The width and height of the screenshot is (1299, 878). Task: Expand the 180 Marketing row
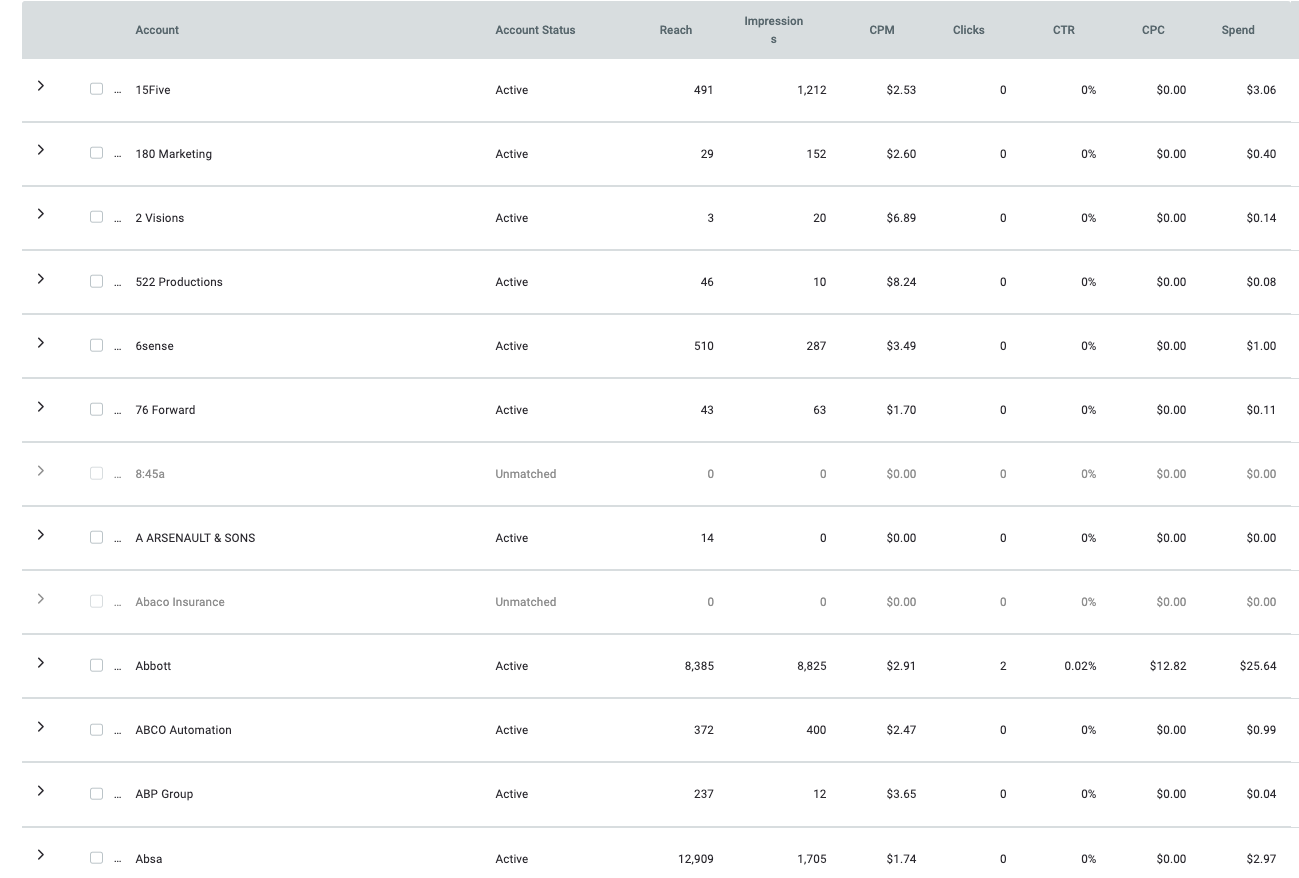[41, 150]
